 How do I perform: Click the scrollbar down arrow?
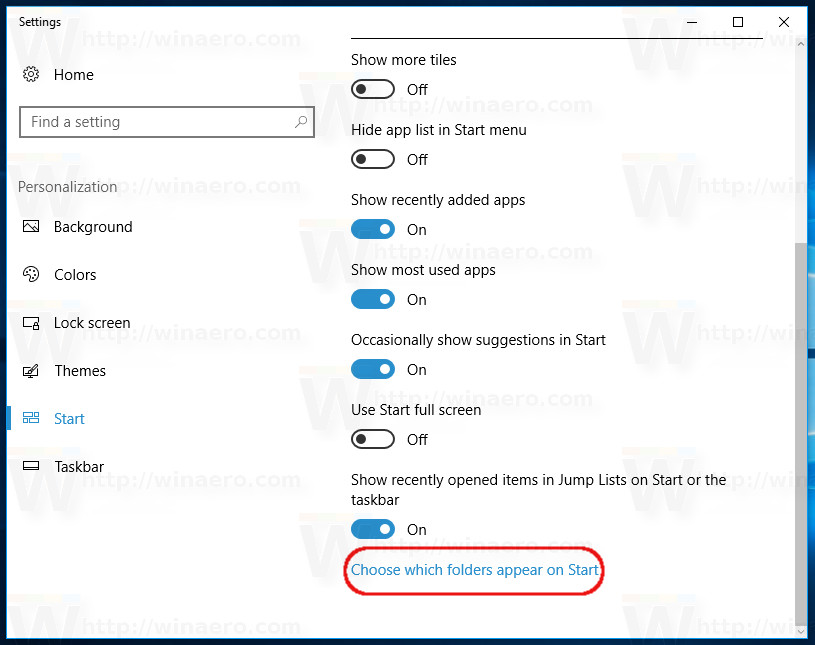point(803,633)
